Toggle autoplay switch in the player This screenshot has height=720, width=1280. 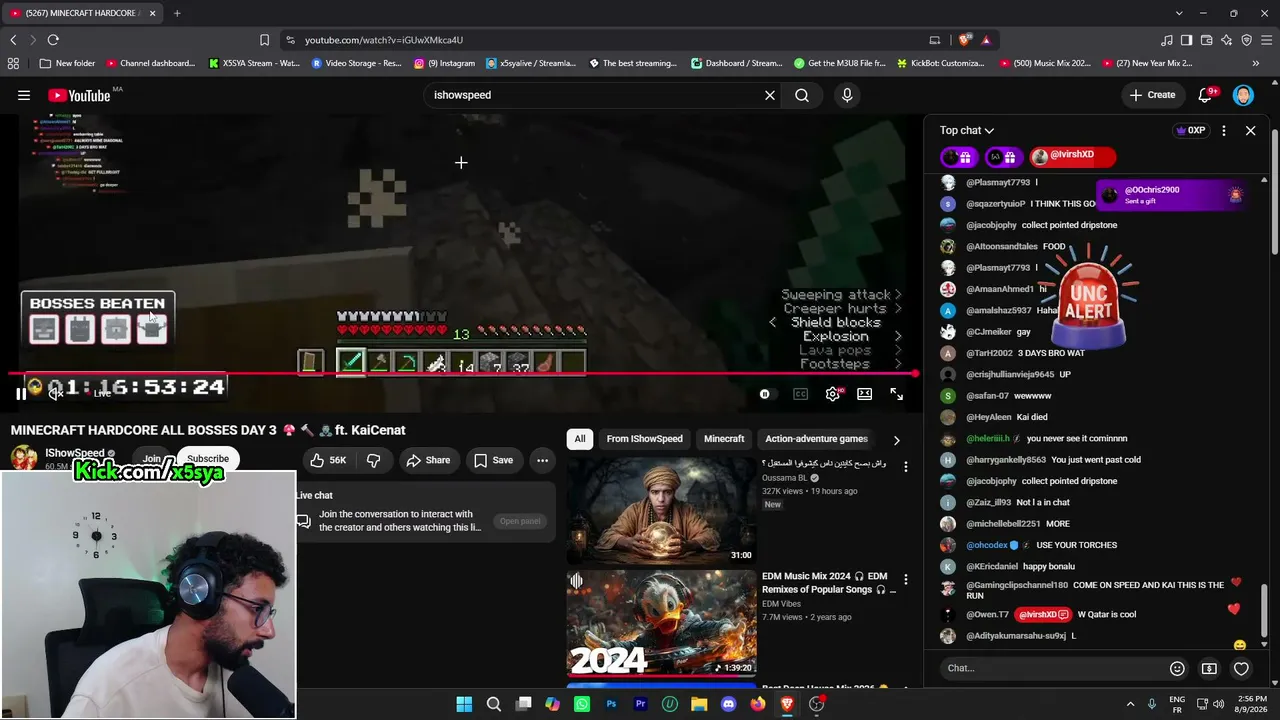[765, 394]
